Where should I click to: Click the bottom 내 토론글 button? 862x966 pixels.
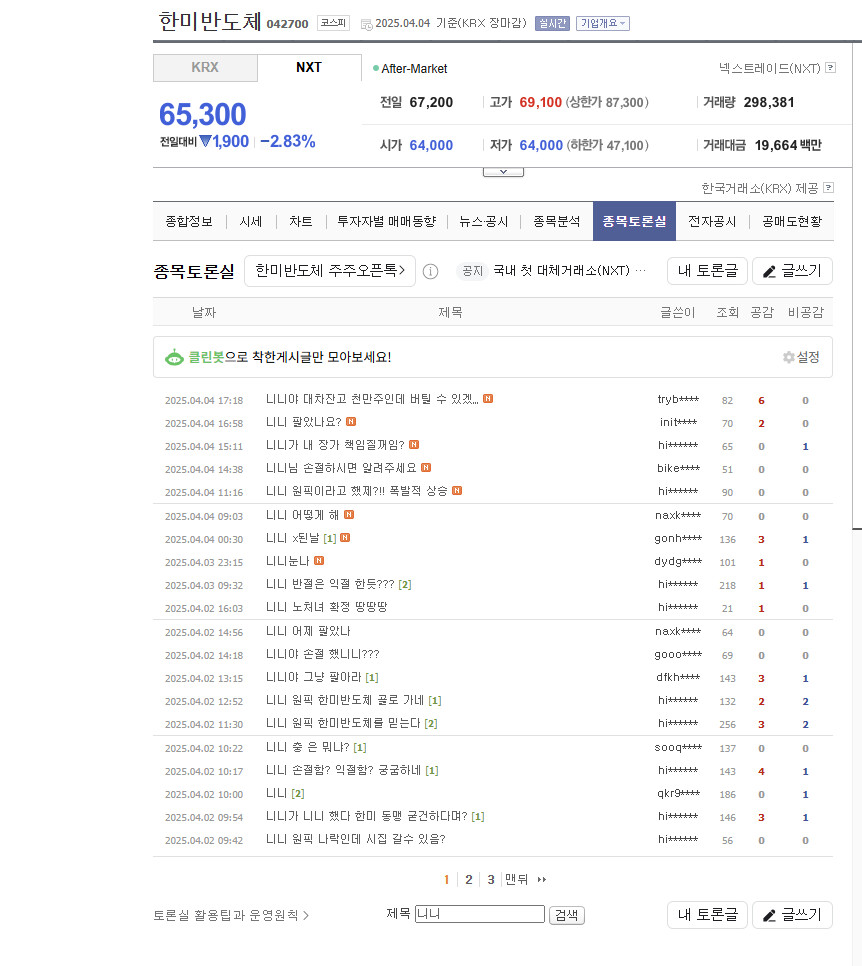[707, 915]
